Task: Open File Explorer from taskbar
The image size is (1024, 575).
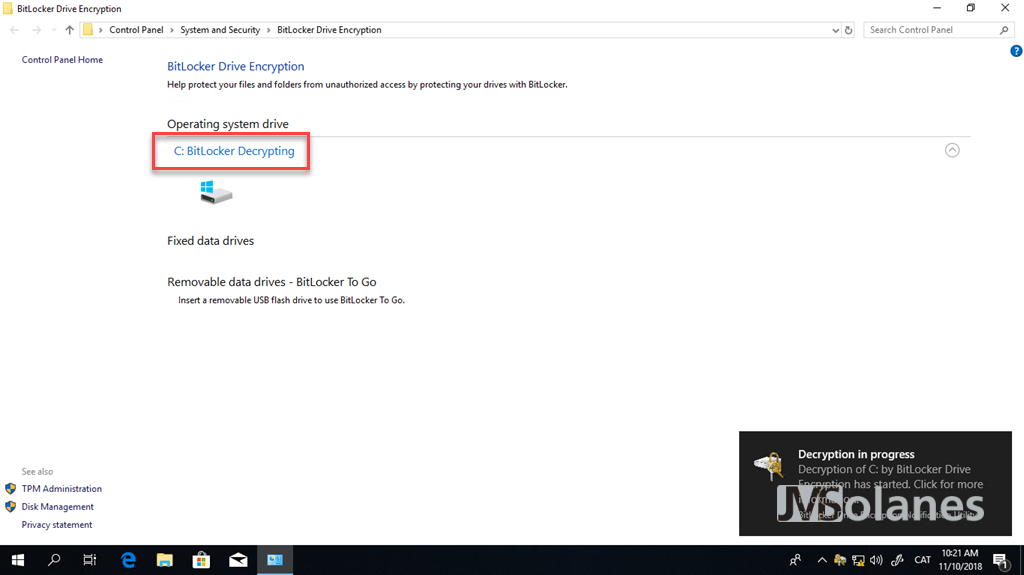Action: 165,560
